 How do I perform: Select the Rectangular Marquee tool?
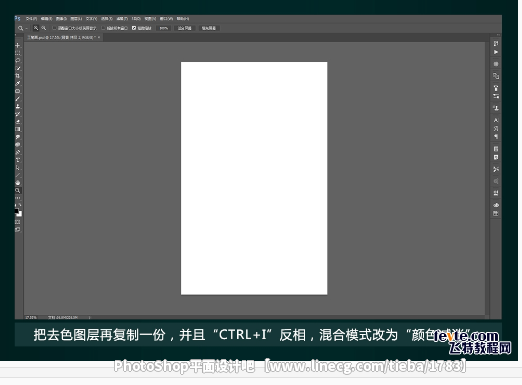tap(18, 53)
